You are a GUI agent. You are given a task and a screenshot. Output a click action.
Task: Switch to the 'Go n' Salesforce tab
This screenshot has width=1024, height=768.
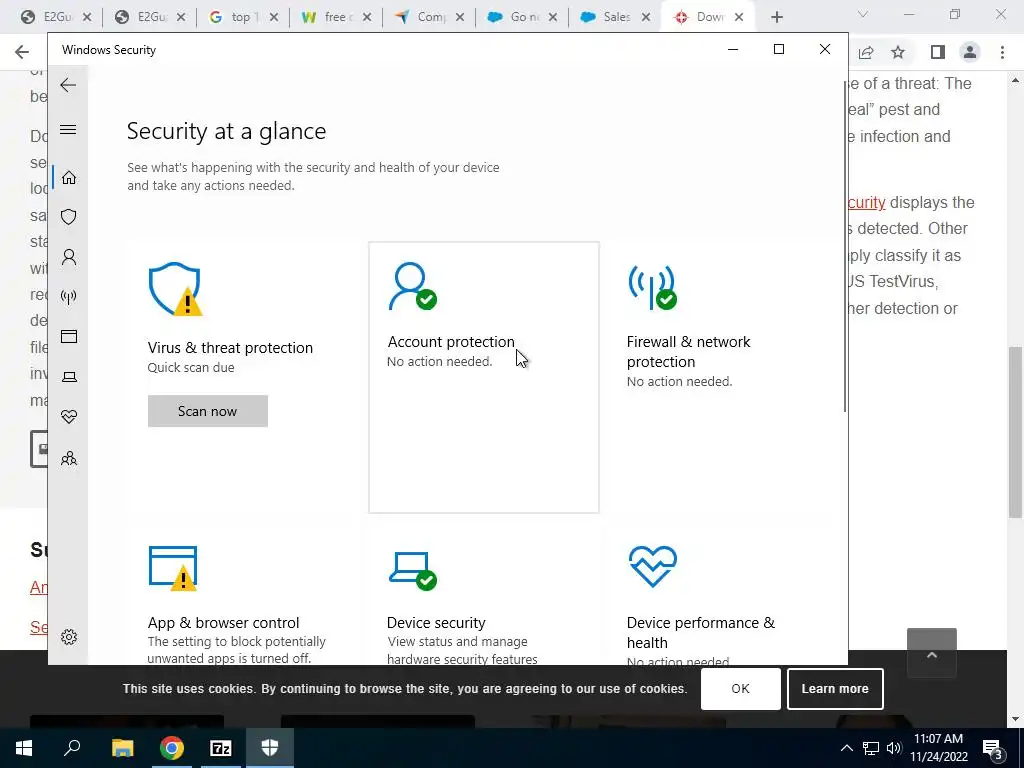pyautogui.click(x=523, y=17)
